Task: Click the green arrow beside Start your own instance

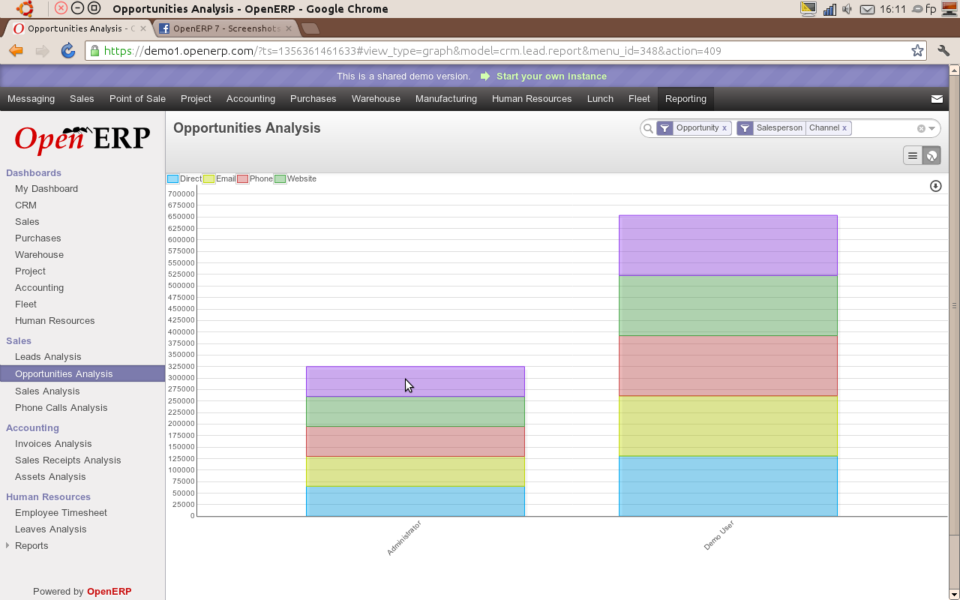Action: pos(485,76)
